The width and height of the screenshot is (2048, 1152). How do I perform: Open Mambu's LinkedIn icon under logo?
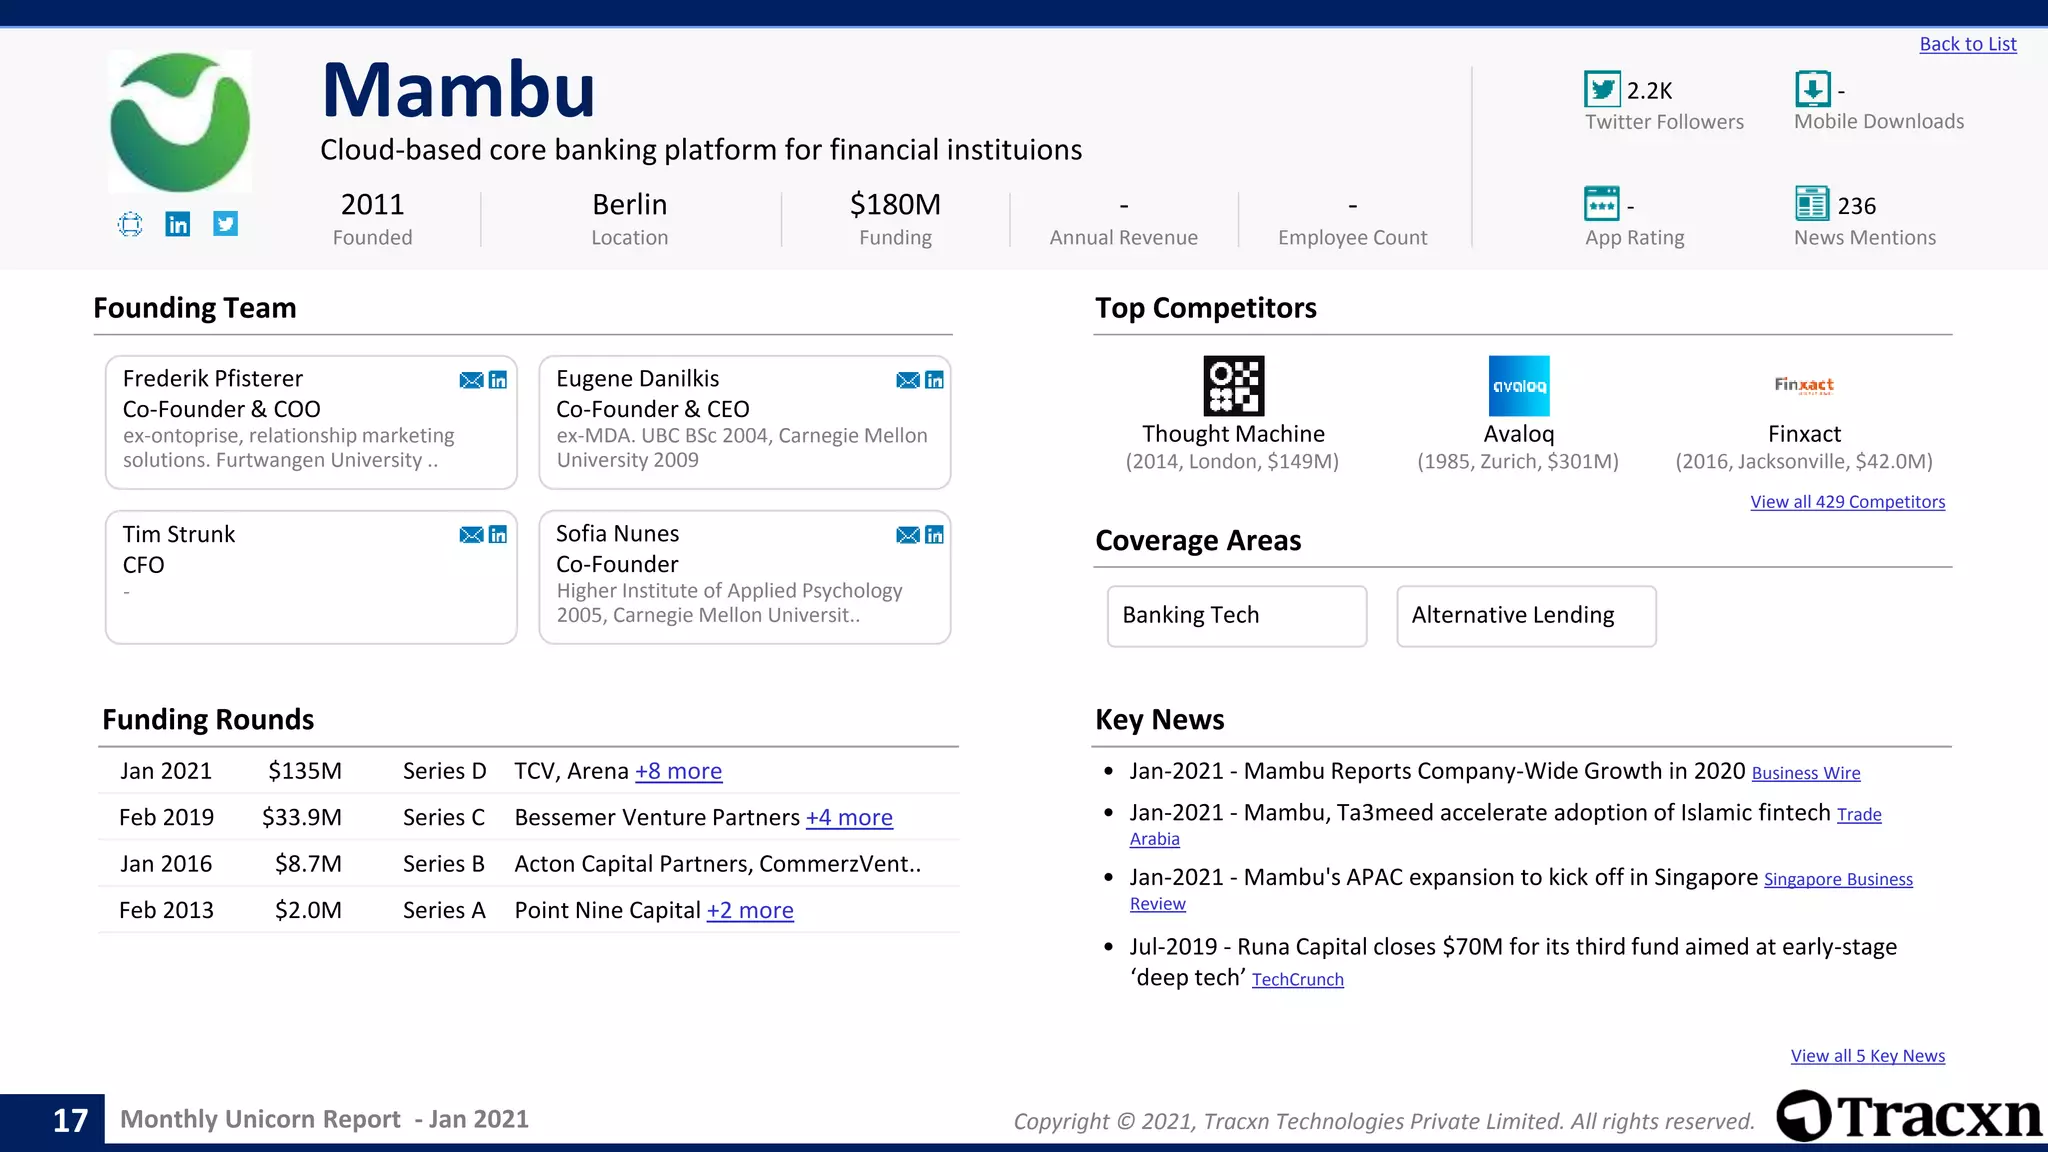click(178, 224)
